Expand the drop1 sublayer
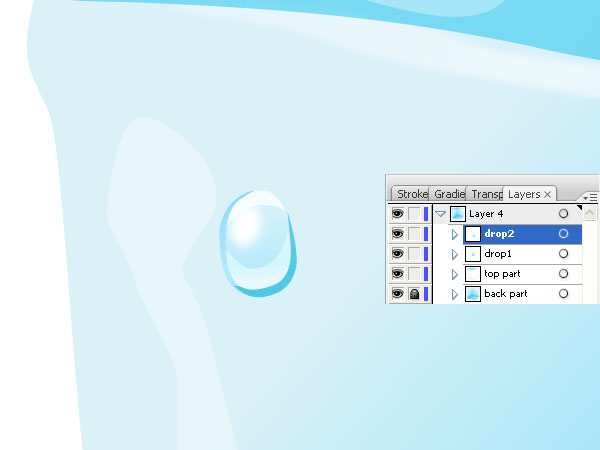 pos(455,254)
